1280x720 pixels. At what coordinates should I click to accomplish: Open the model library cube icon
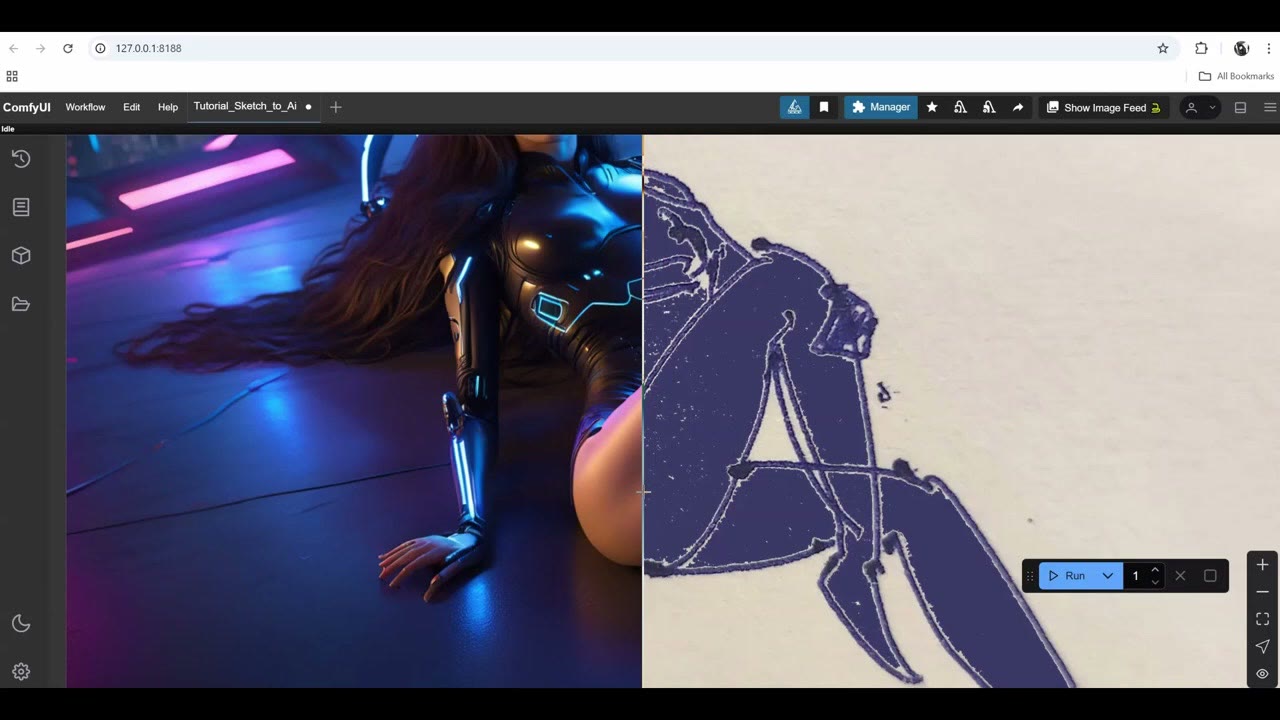point(21,256)
